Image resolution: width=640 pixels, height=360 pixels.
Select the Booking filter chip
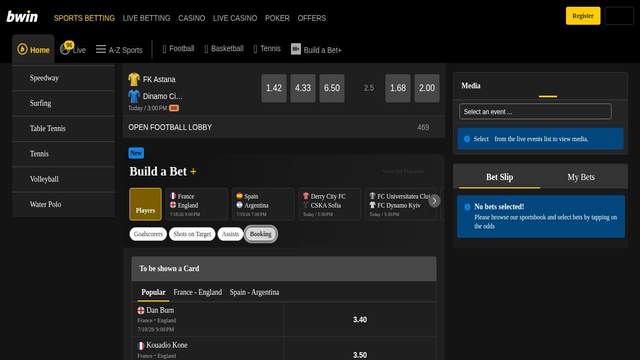coord(261,234)
